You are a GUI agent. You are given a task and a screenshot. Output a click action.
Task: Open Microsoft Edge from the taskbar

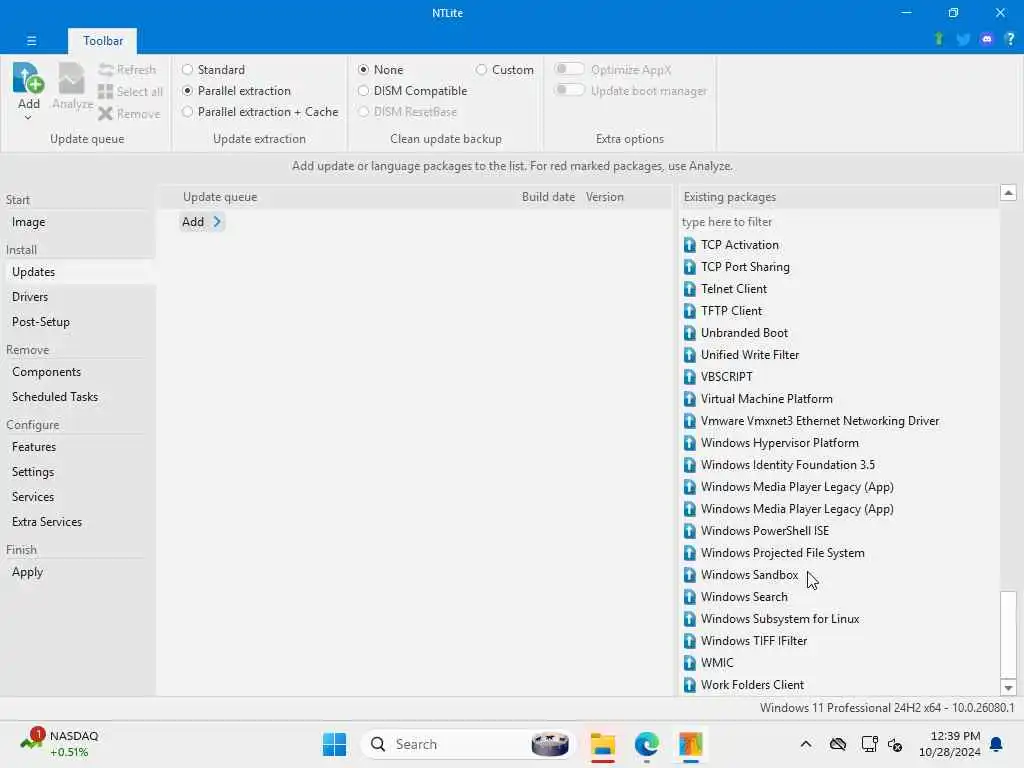pos(647,744)
